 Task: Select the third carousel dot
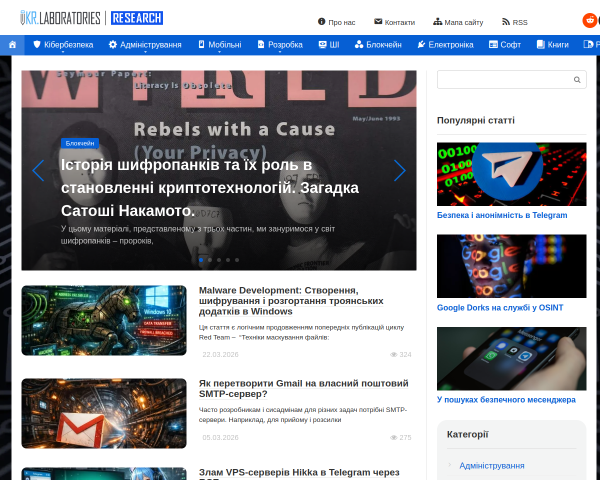coord(219,260)
